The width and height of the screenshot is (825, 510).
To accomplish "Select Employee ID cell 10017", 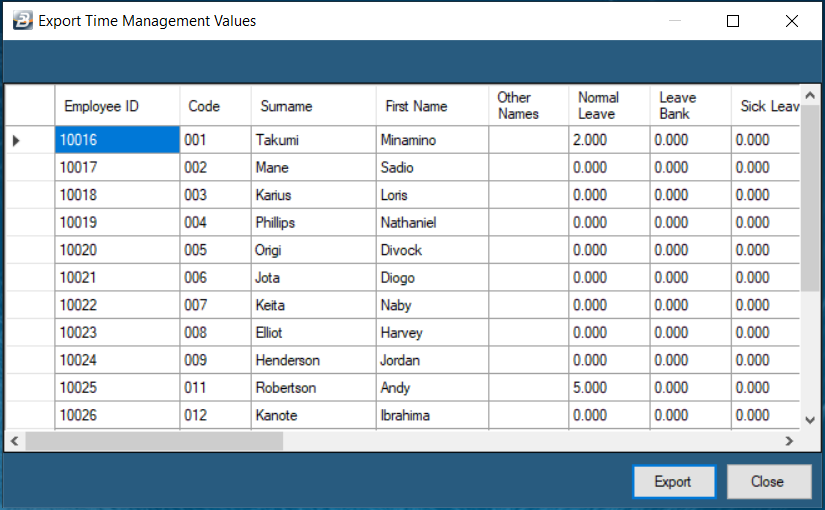I will click(117, 167).
